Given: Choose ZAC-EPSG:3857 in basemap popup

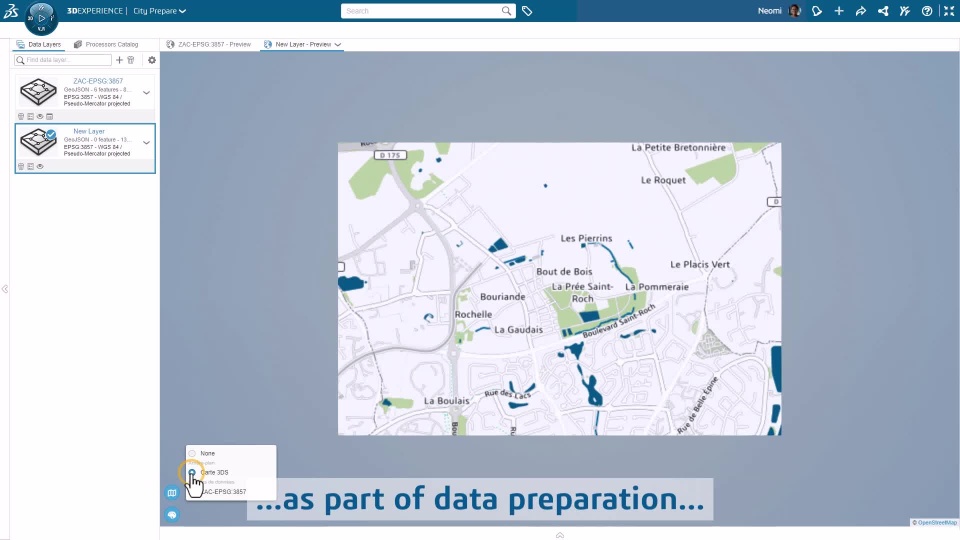Looking at the screenshot, I should 224,492.
